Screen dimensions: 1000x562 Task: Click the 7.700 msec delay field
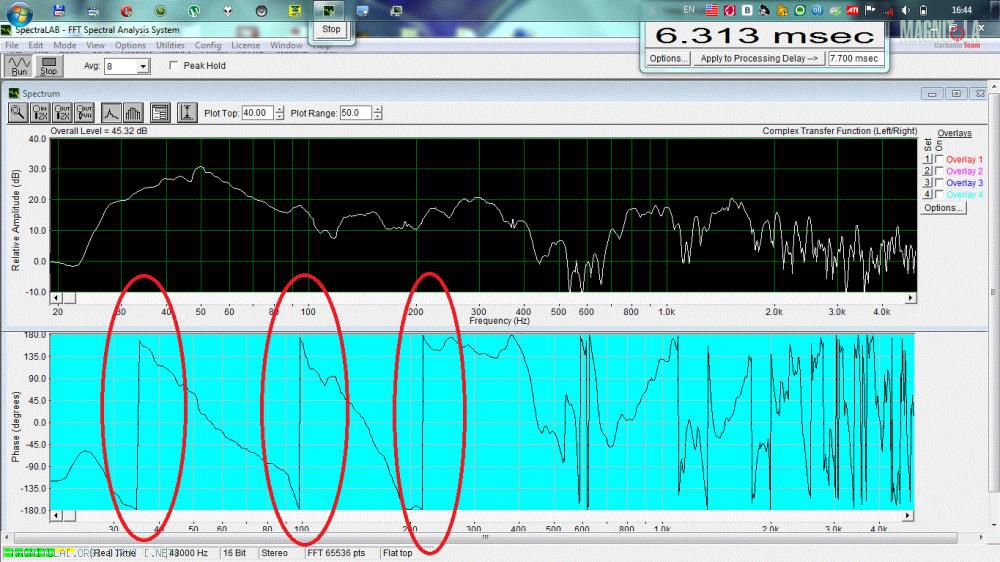[x=855, y=58]
